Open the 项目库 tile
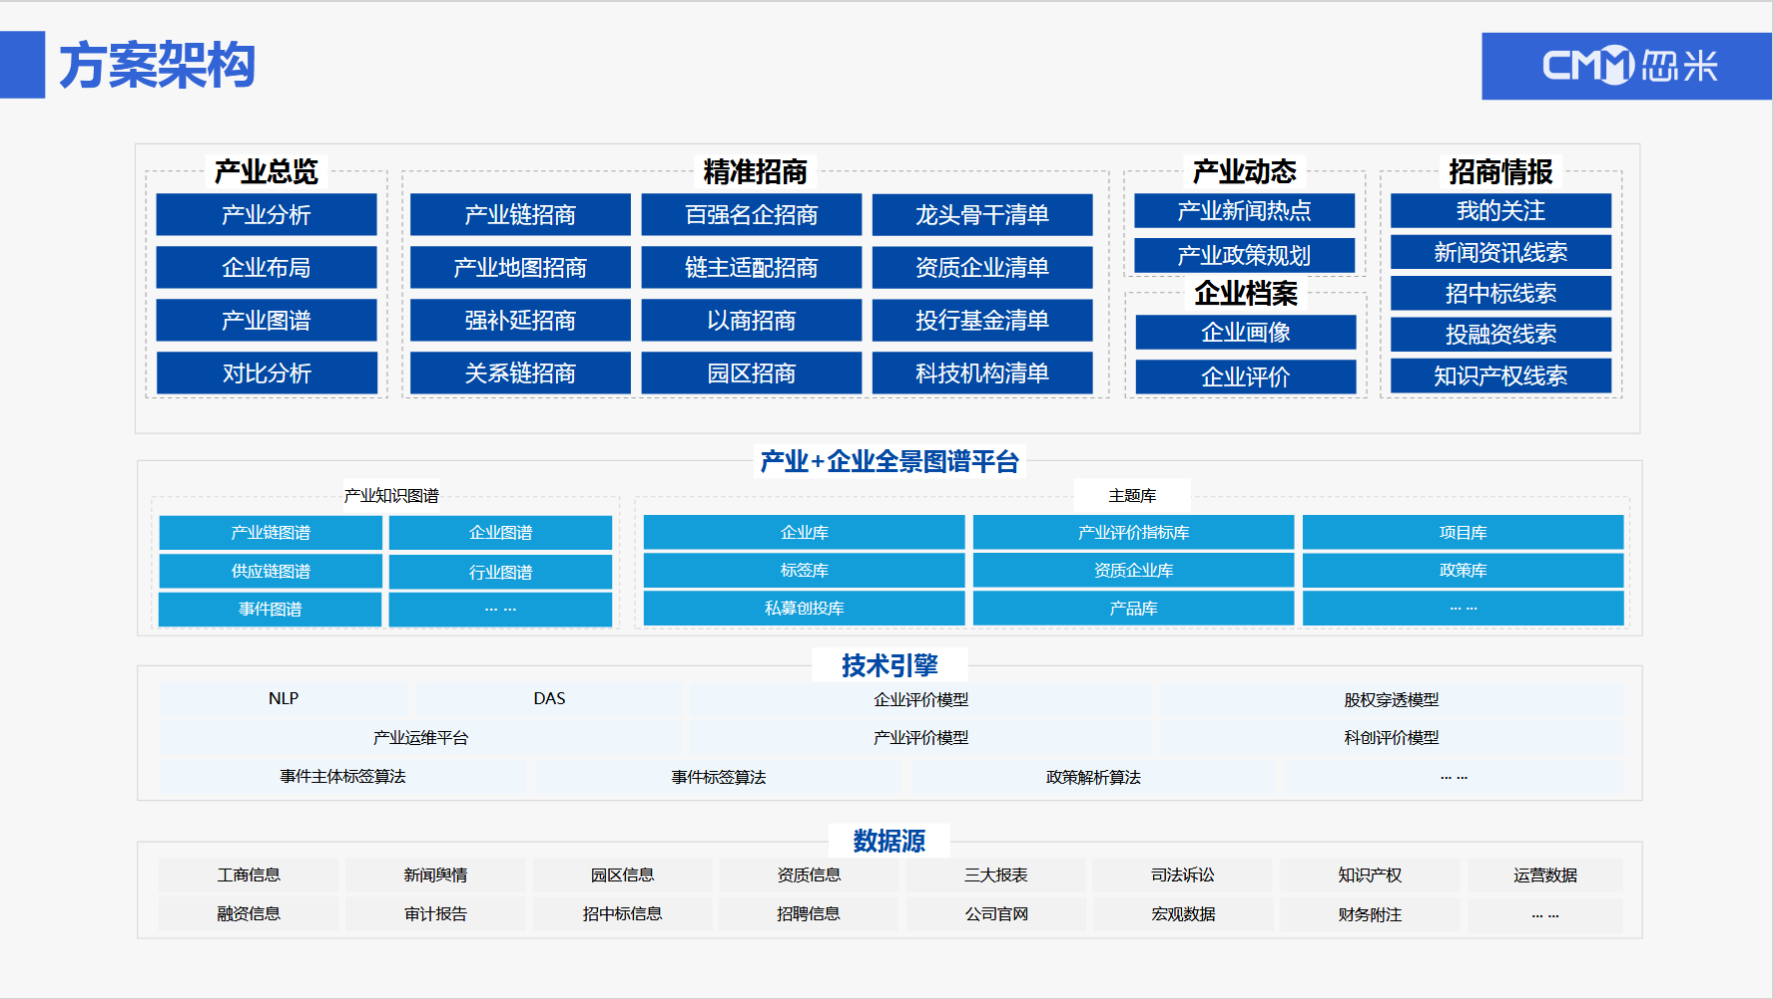Screen dimensions: 1774x999 [x=1462, y=532]
